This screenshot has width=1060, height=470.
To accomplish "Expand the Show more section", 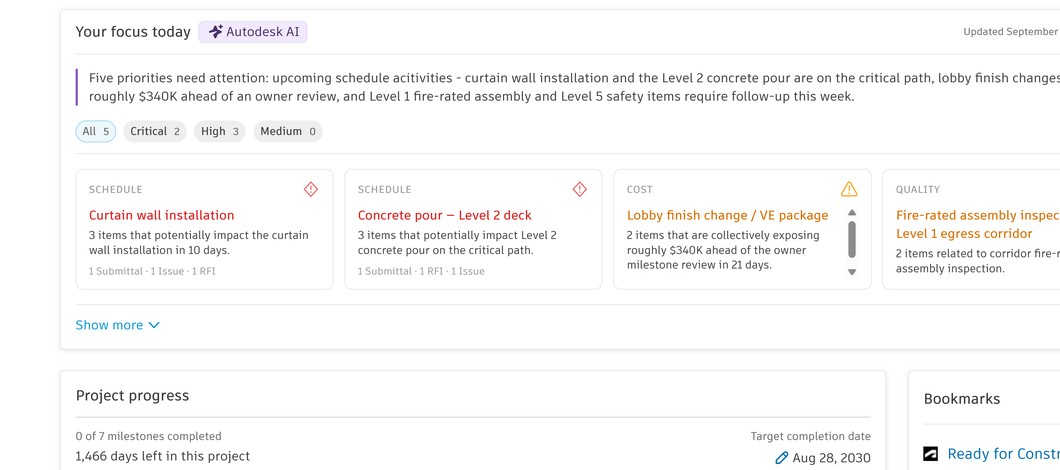I will point(118,325).
